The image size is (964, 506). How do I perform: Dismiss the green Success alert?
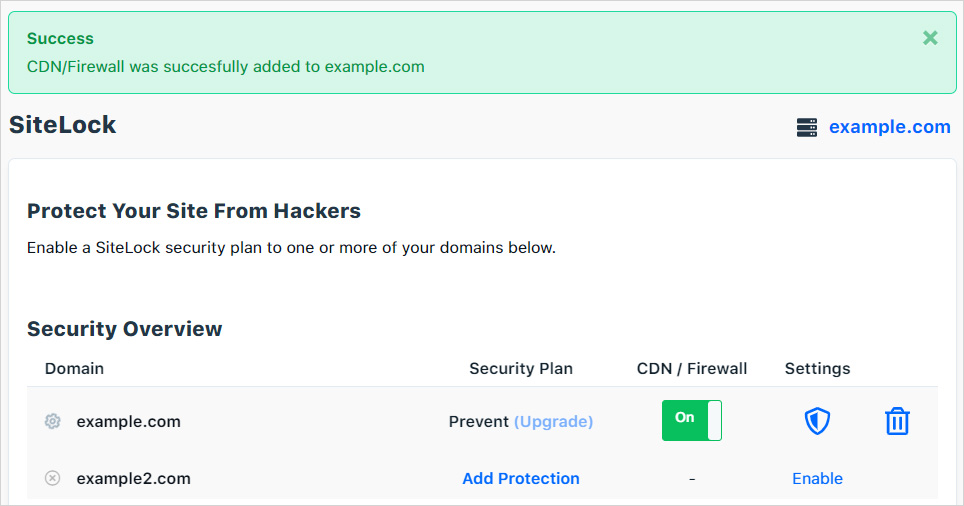tap(930, 38)
